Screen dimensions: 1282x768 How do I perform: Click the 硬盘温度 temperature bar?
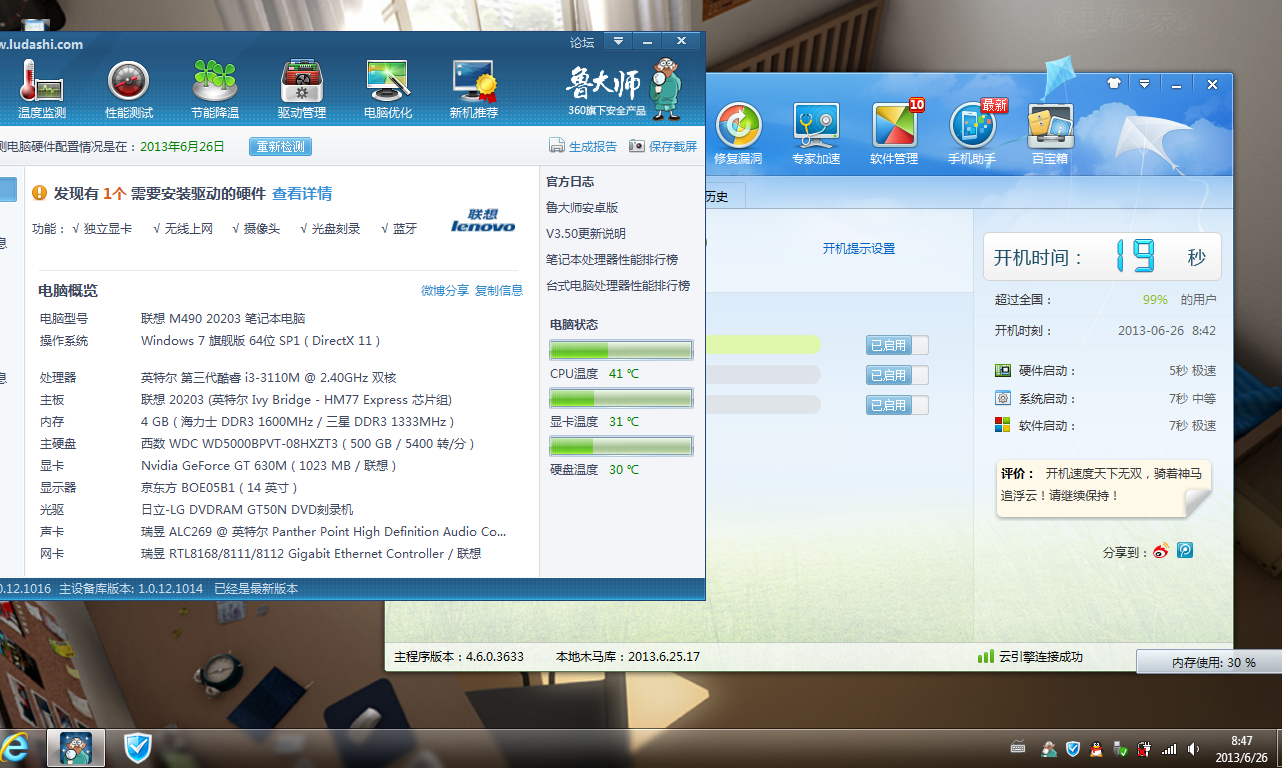pyautogui.click(x=621, y=446)
